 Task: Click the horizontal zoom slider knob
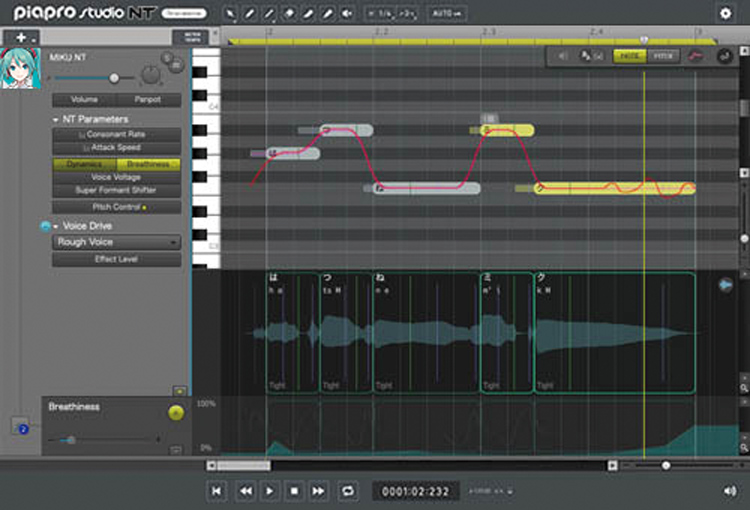(x=665, y=465)
